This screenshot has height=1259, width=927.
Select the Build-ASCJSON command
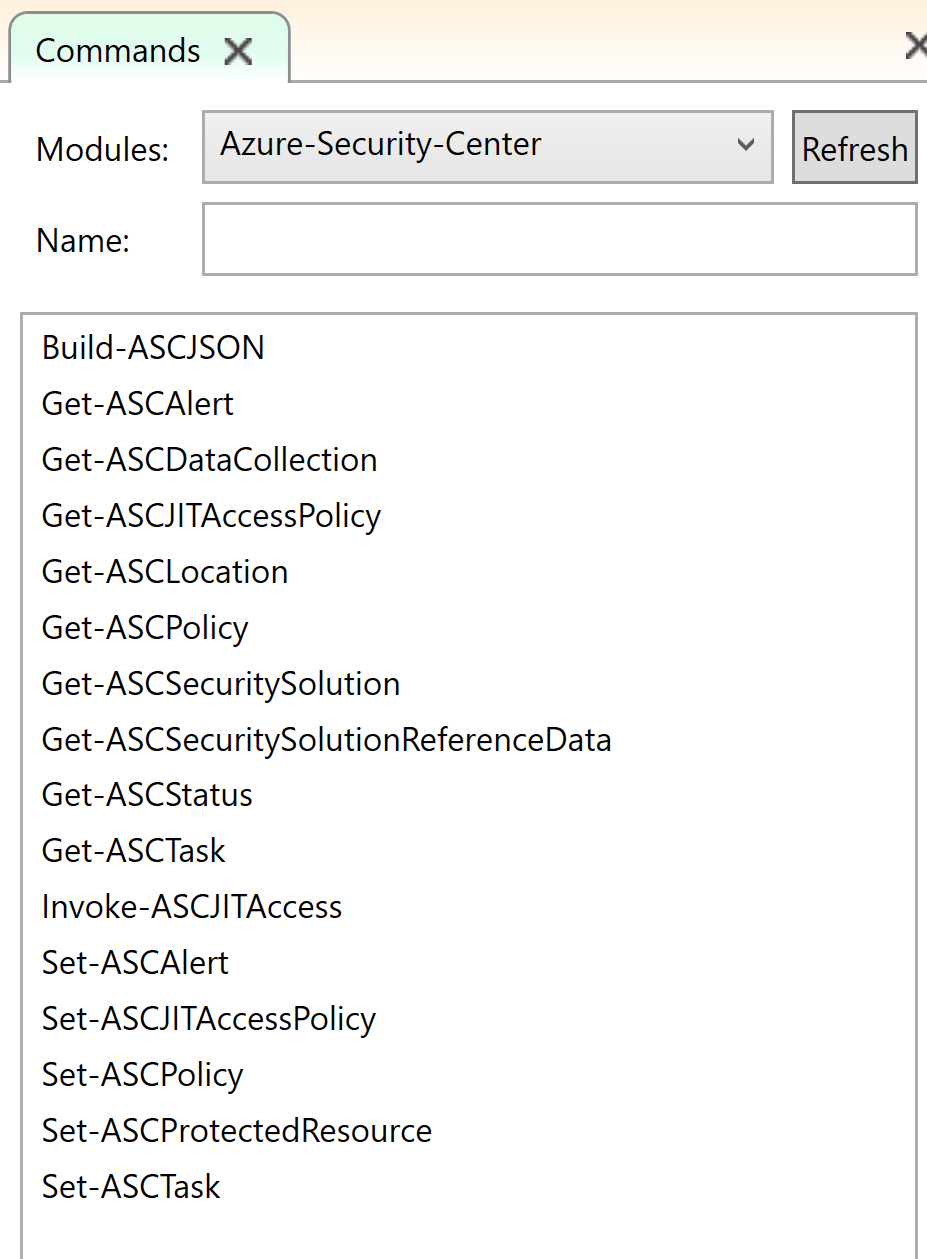click(153, 348)
